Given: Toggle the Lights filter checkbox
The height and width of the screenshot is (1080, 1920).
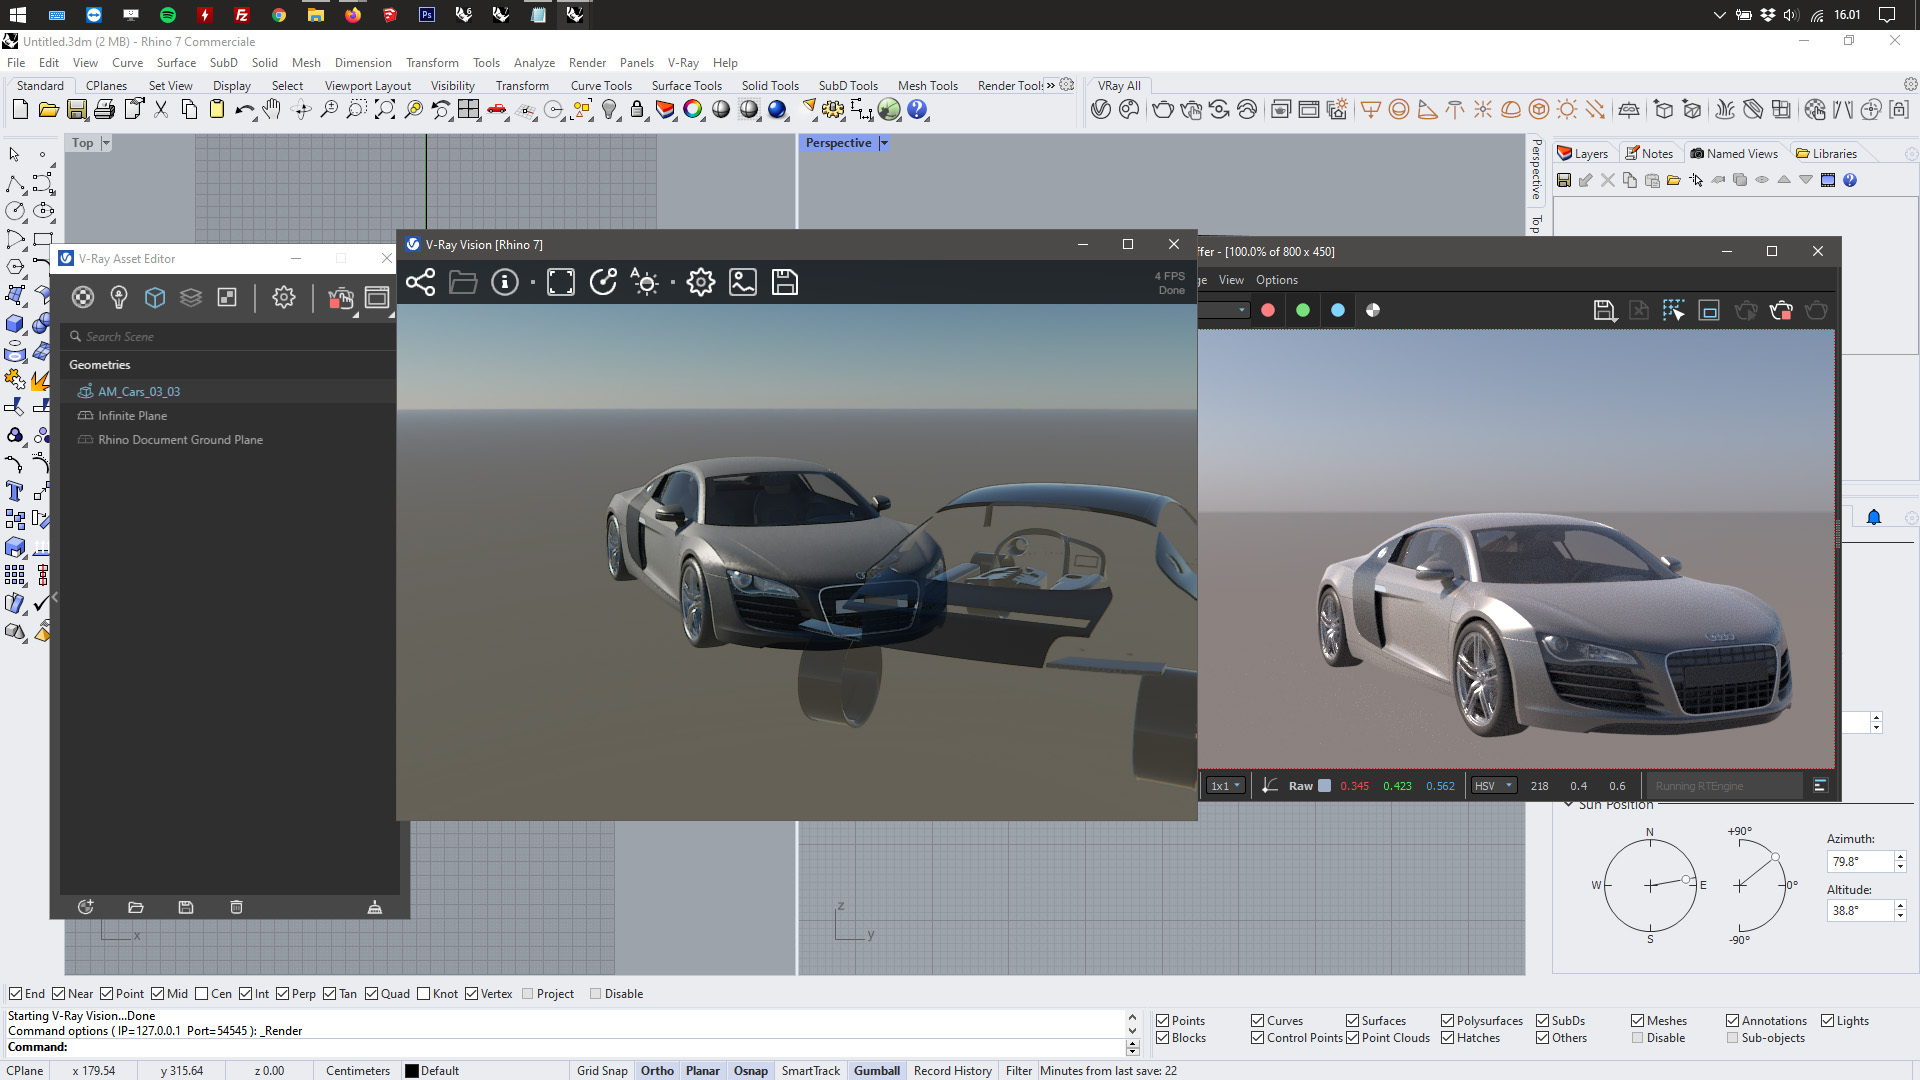Looking at the screenshot, I should [x=1828, y=1021].
